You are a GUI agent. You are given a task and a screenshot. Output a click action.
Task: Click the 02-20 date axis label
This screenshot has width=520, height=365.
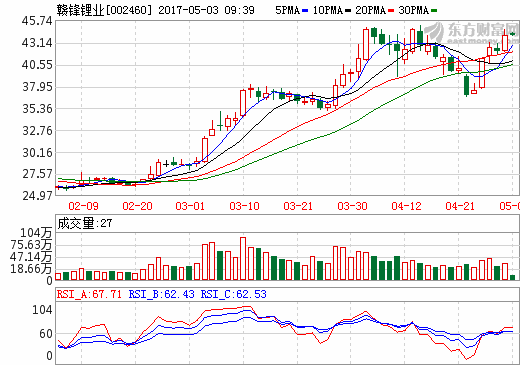click(137, 206)
